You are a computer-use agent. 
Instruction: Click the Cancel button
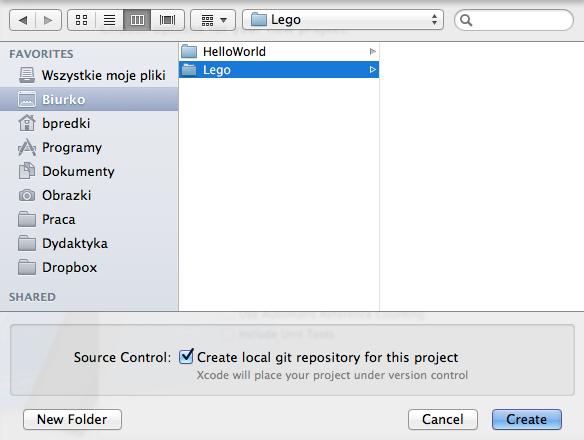point(443,420)
